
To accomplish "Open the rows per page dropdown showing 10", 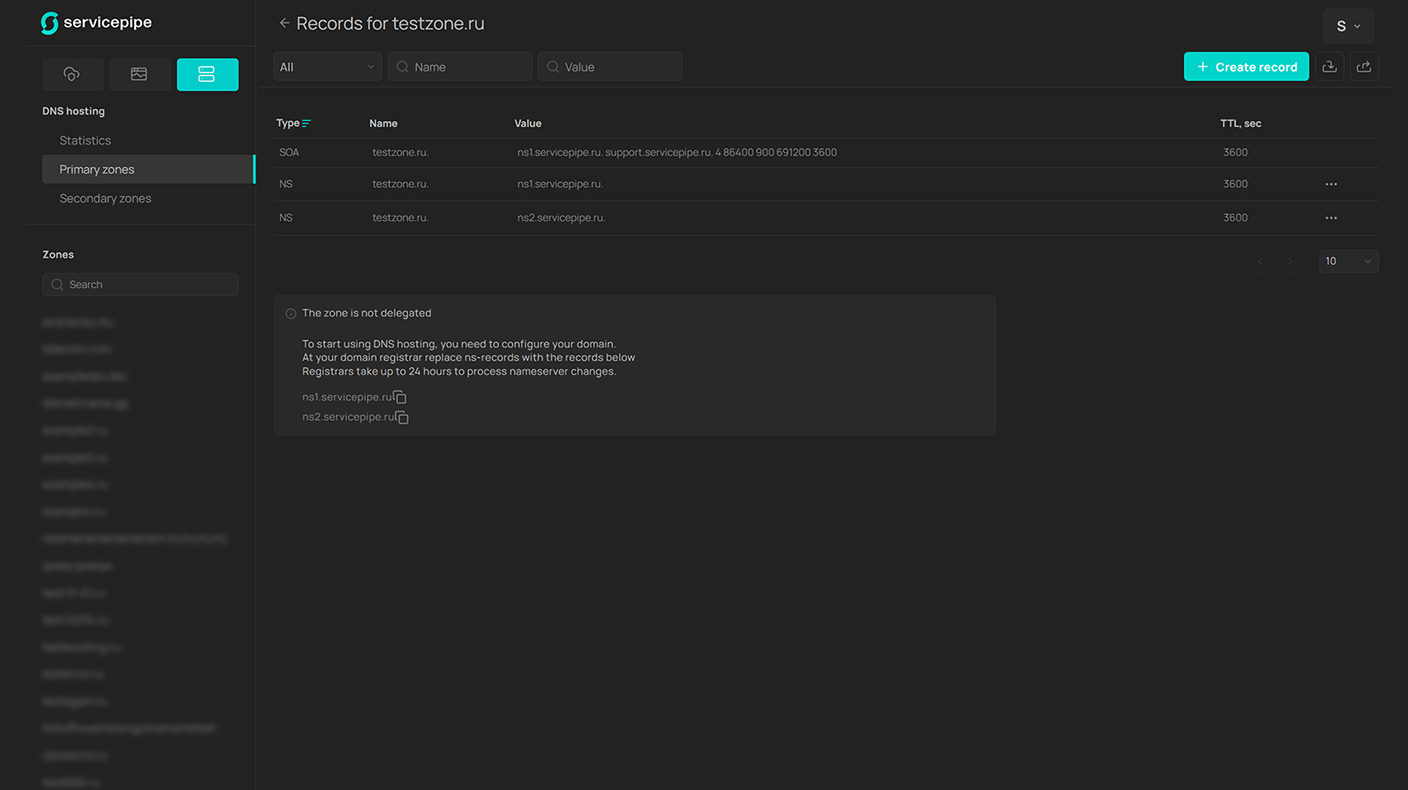I will (1348, 261).
